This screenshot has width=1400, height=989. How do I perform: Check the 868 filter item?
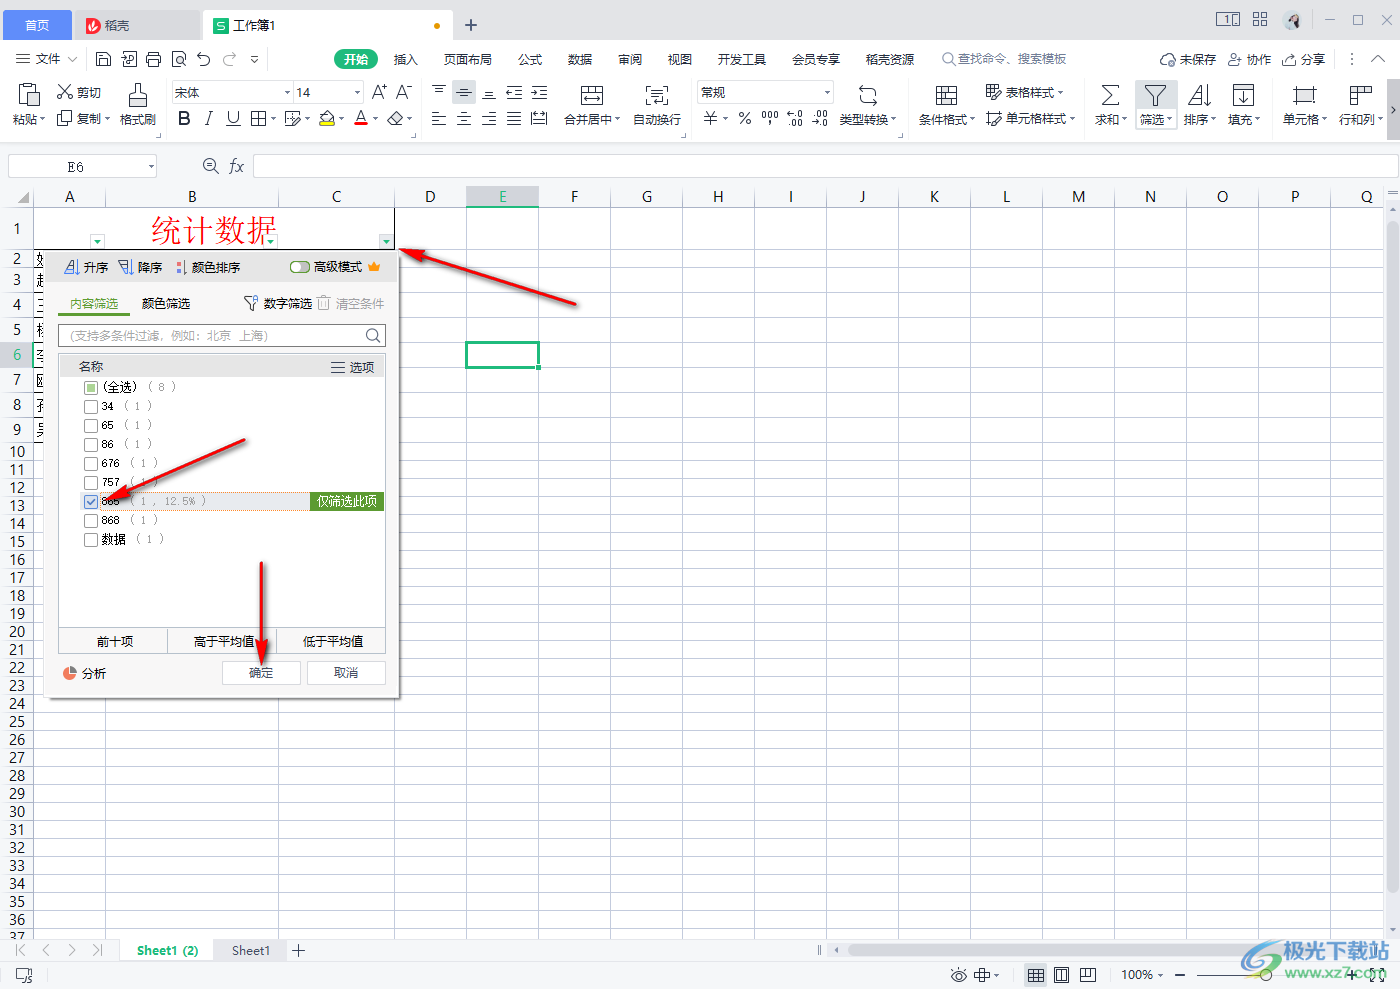point(91,520)
